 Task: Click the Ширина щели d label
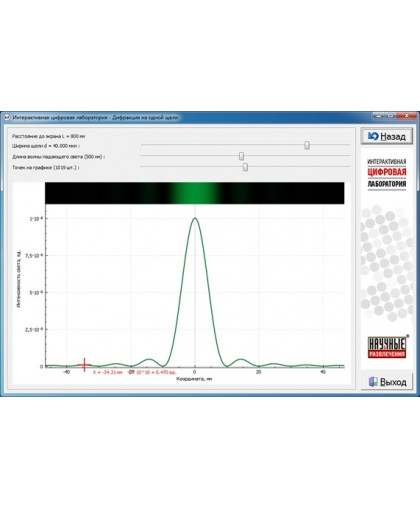pyautogui.click(x=46, y=146)
